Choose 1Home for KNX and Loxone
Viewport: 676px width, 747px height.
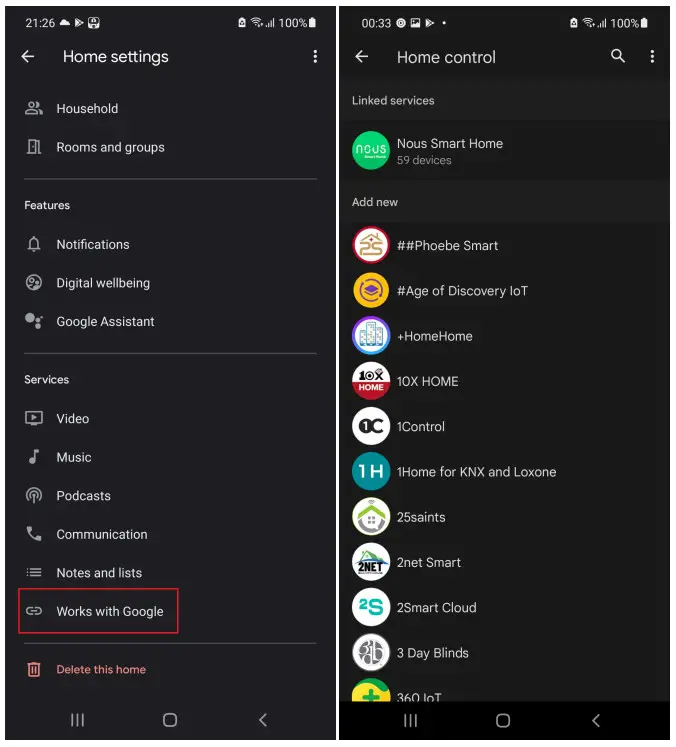pos(476,472)
